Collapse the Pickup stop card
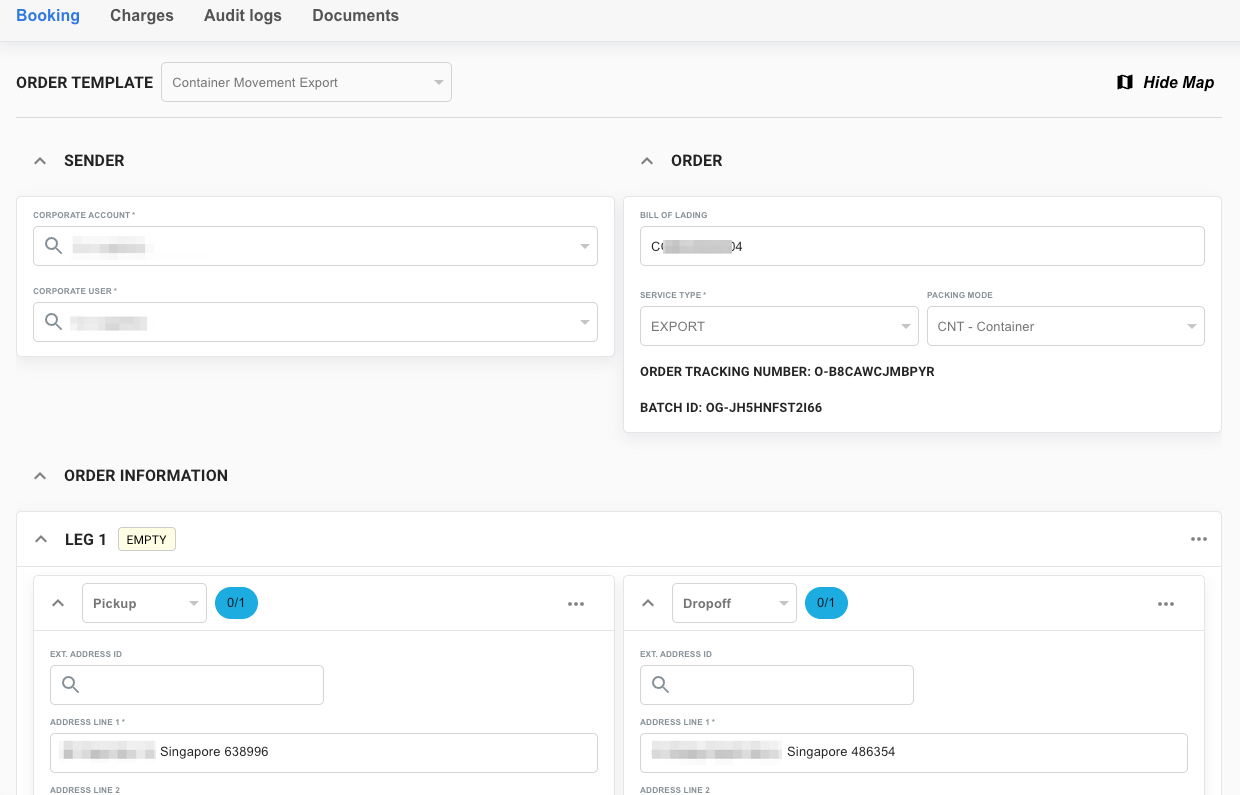 (x=58, y=603)
